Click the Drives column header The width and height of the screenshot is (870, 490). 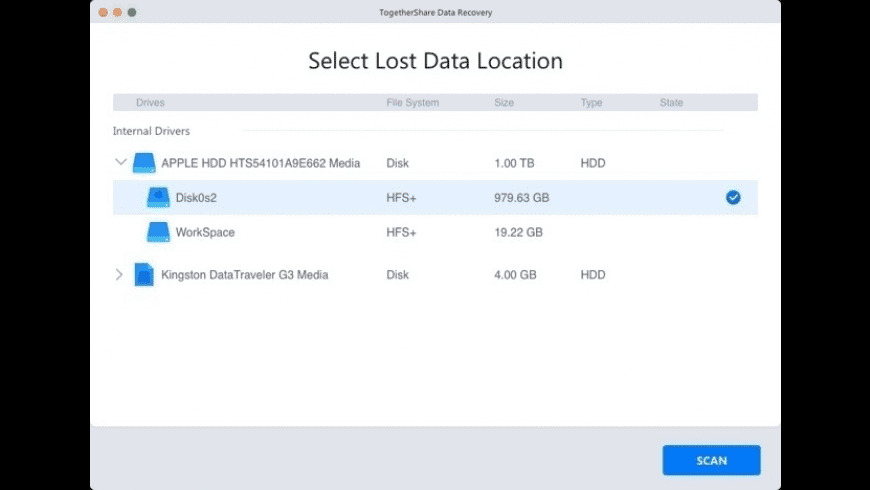[x=150, y=103]
